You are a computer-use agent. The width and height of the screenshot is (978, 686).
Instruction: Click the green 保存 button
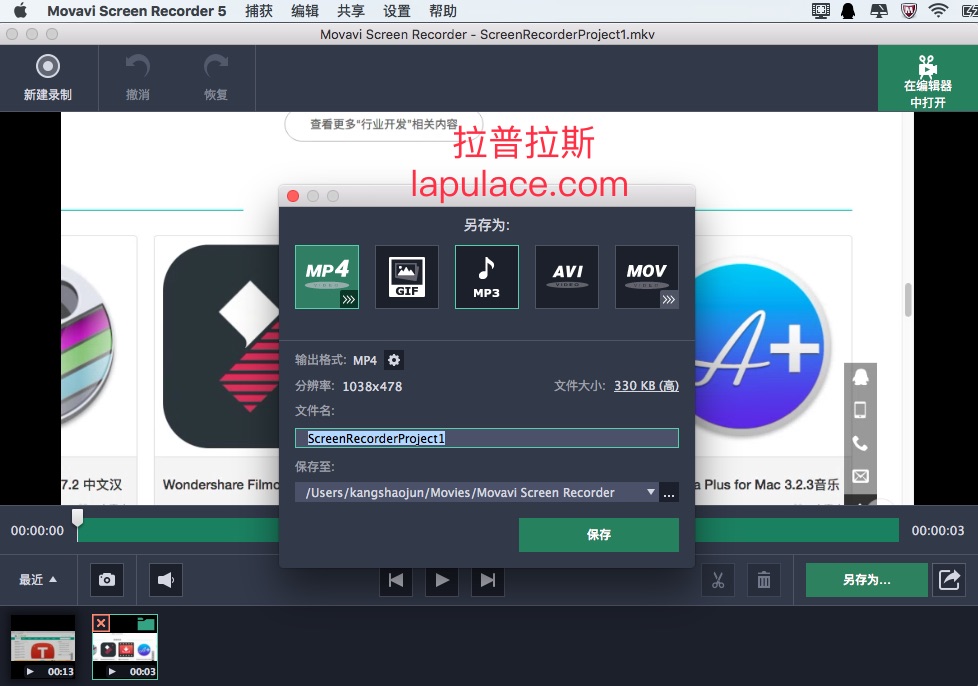[599, 534]
